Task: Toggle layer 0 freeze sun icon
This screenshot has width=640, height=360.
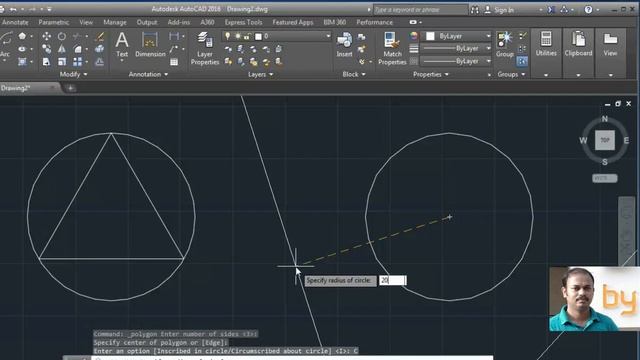Action: point(238,36)
